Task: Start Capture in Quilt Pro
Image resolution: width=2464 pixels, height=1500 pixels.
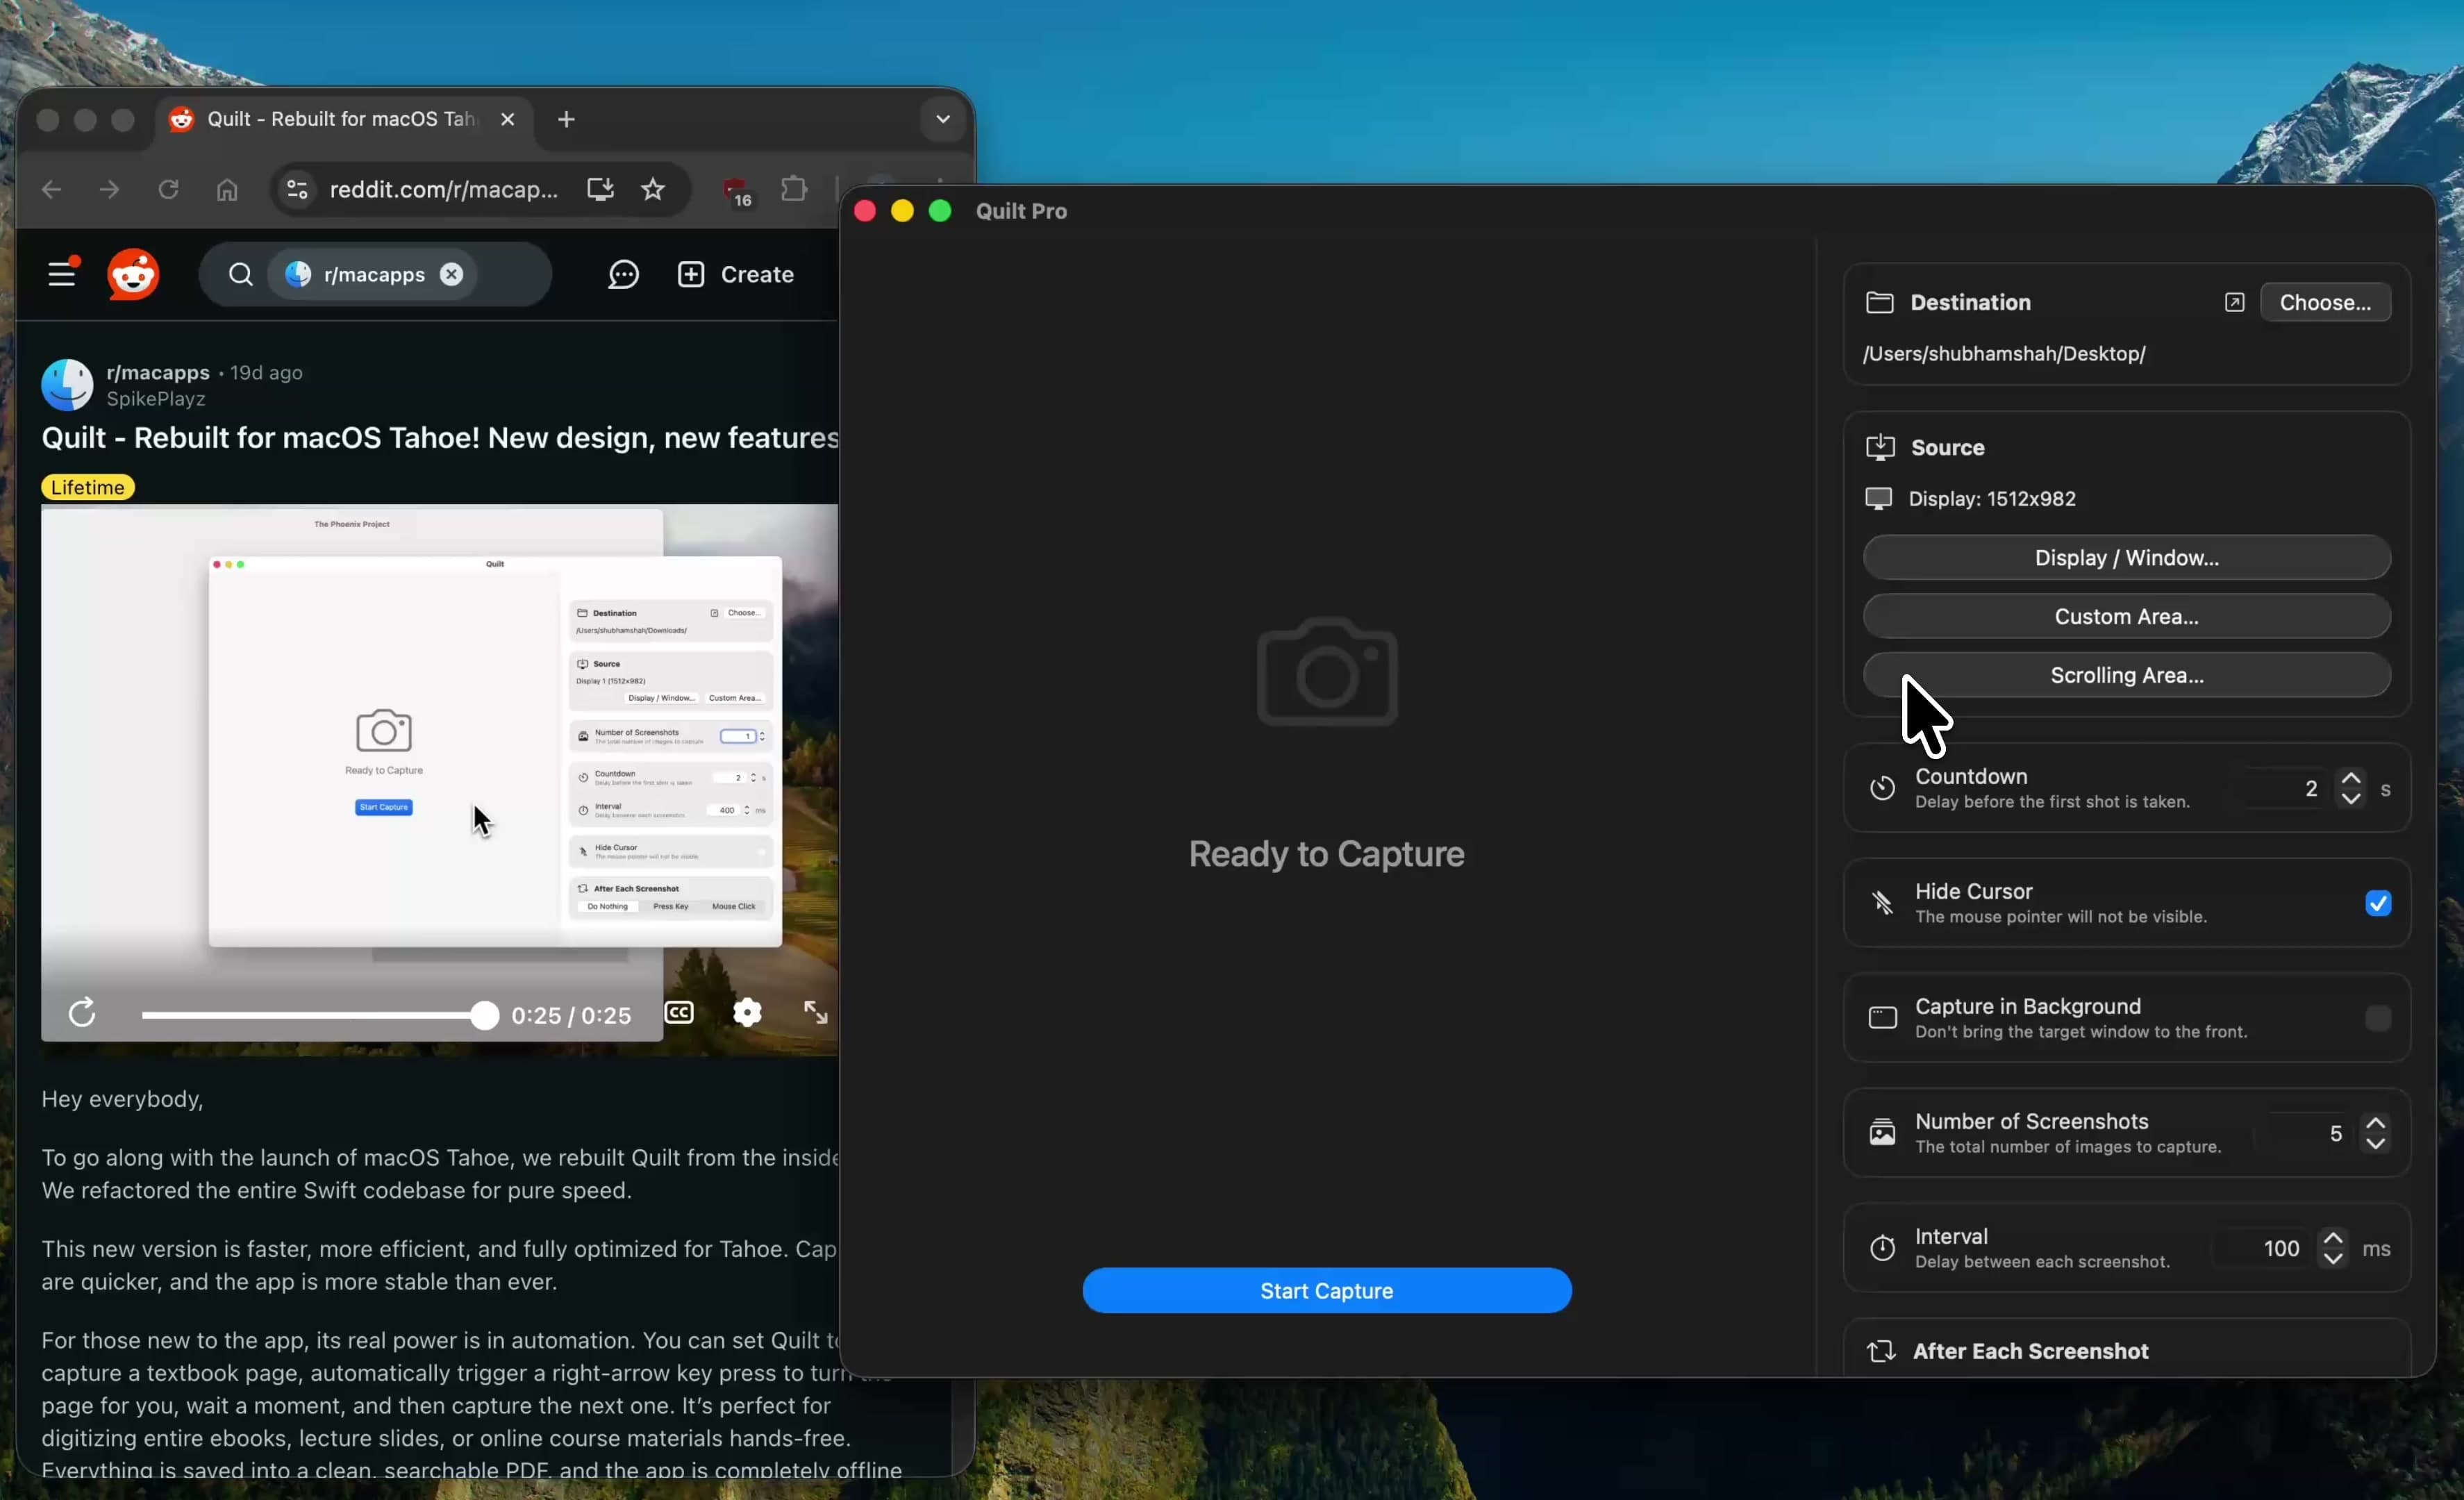Action: click(x=1326, y=1290)
